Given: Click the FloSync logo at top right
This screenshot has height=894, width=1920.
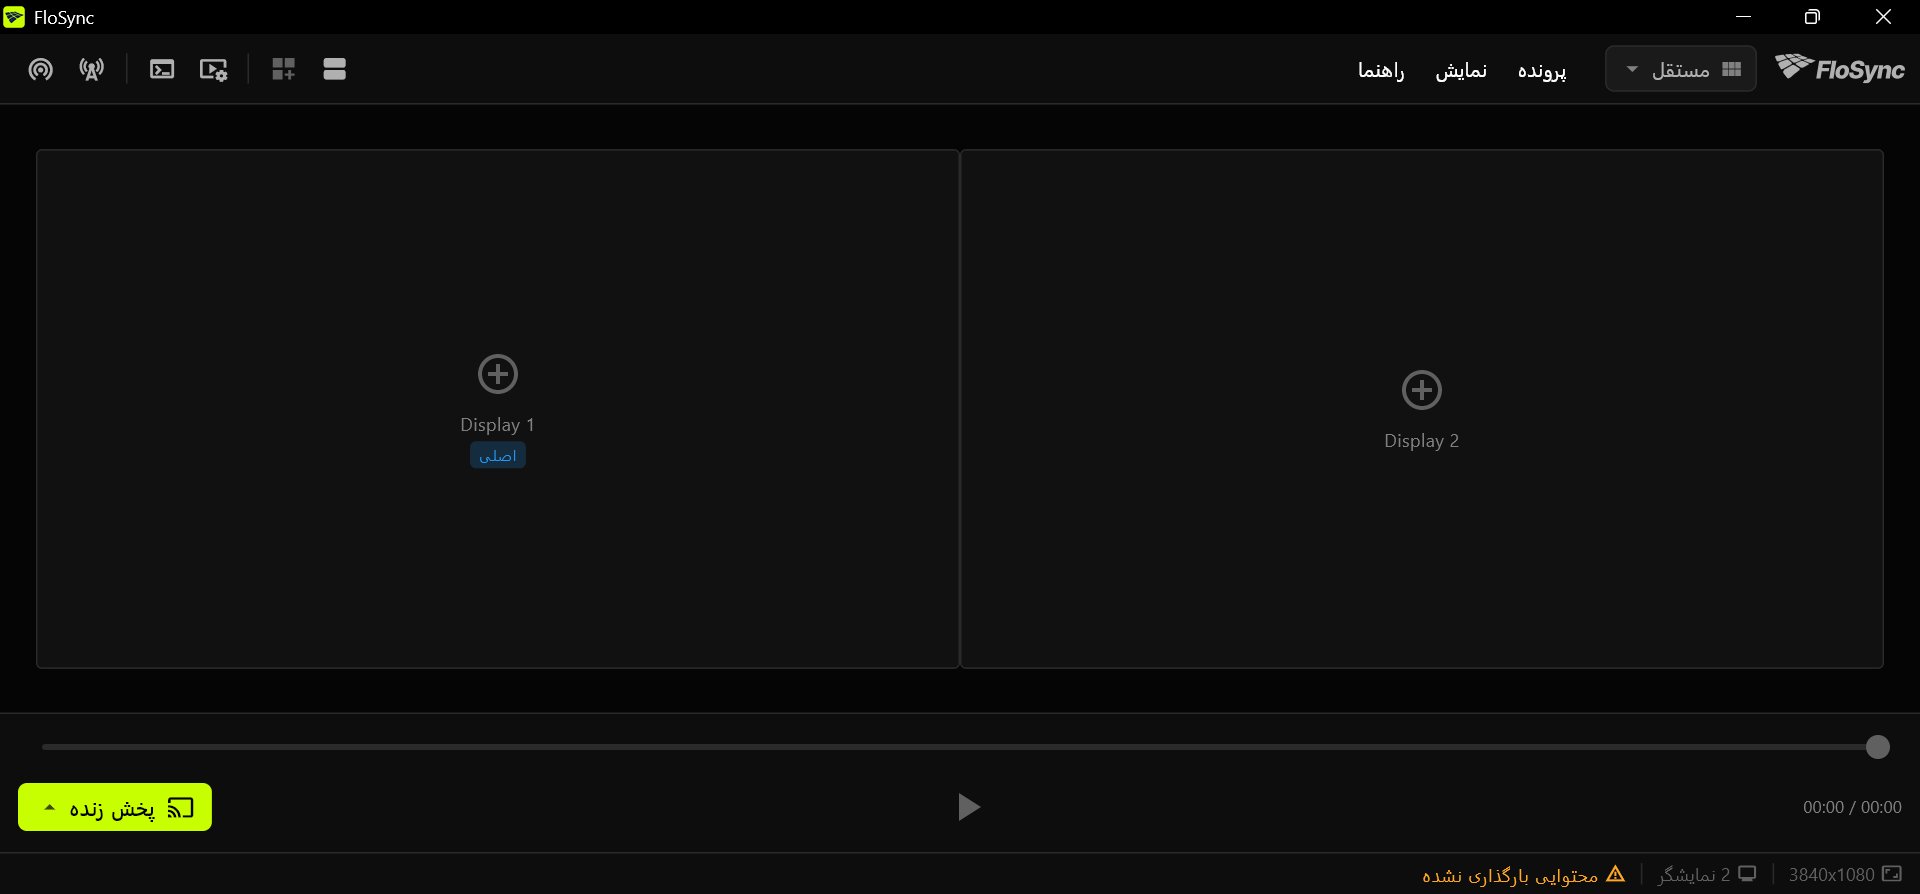Looking at the screenshot, I should tap(1840, 68).
